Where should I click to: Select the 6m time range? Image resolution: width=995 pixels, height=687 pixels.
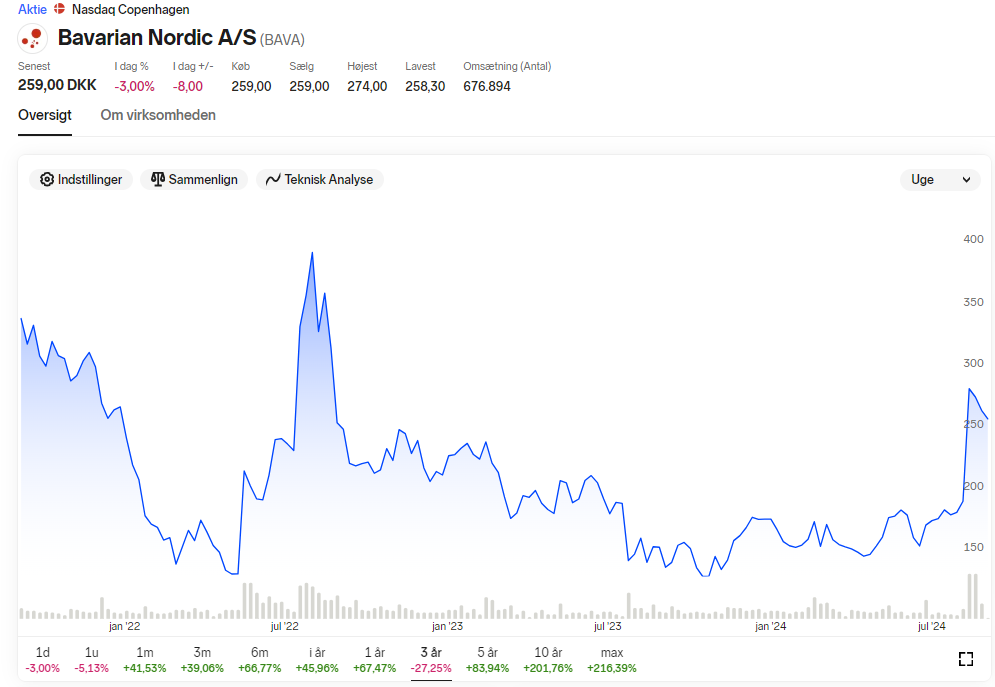pyautogui.click(x=260, y=660)
